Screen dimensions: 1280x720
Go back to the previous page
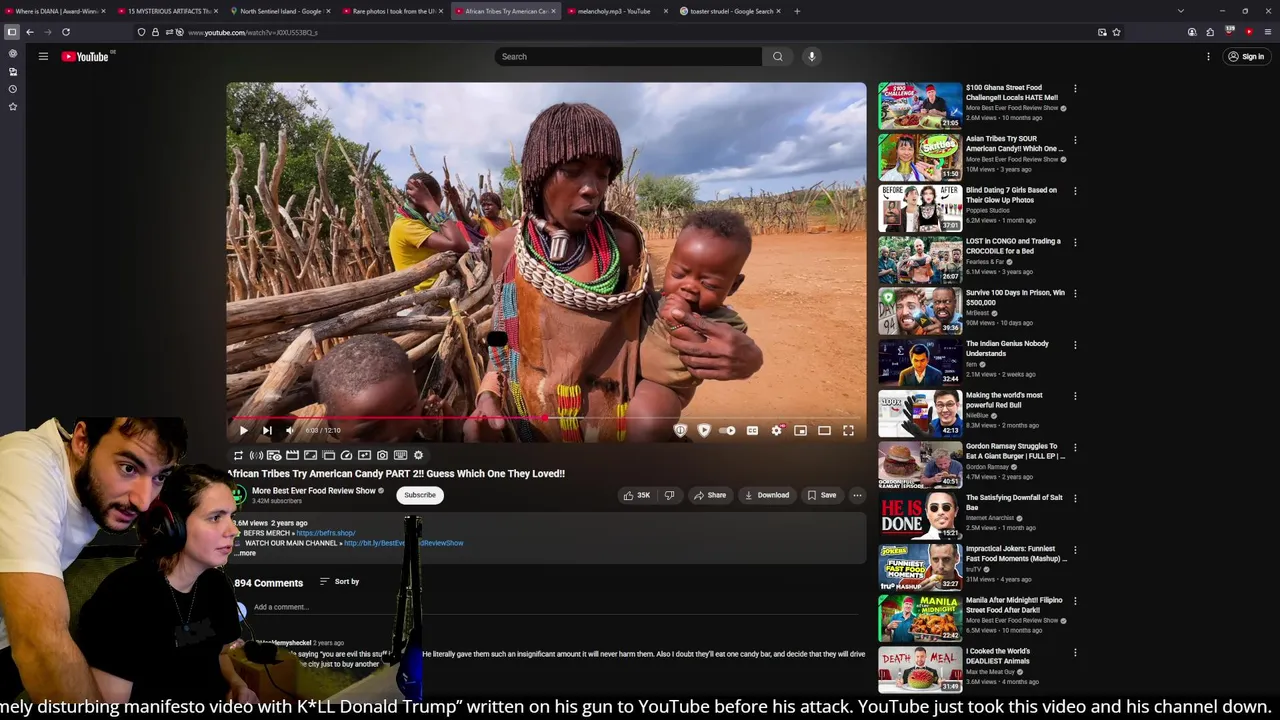point(30,32)
